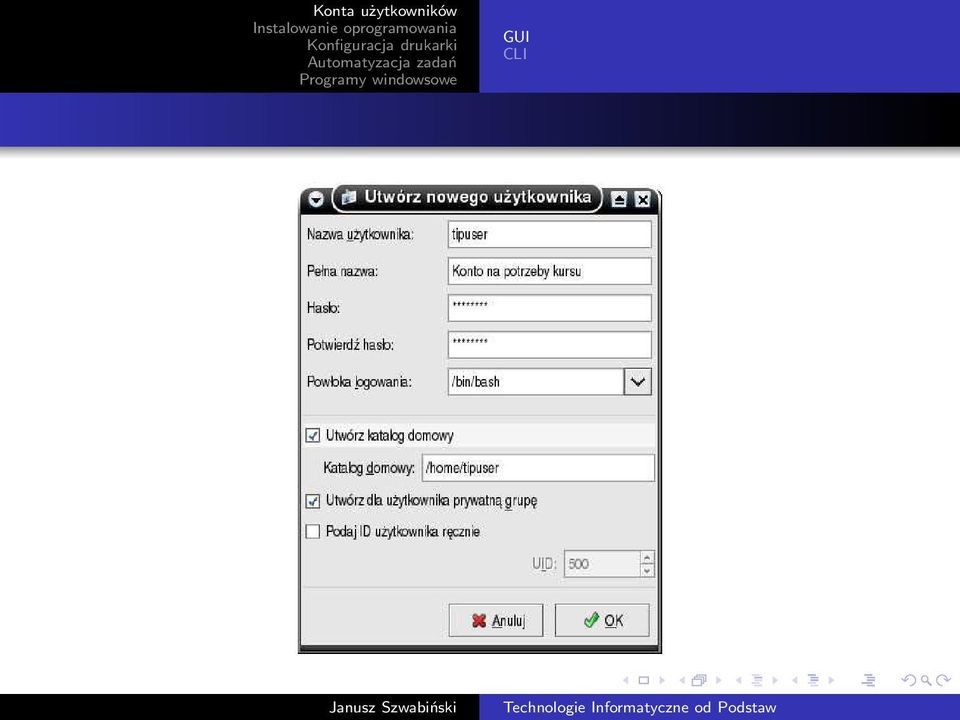Click the dialog title Utwórz nowego użytkownika
The height and width of the screenshot is (720, 960).
point(478,197)
